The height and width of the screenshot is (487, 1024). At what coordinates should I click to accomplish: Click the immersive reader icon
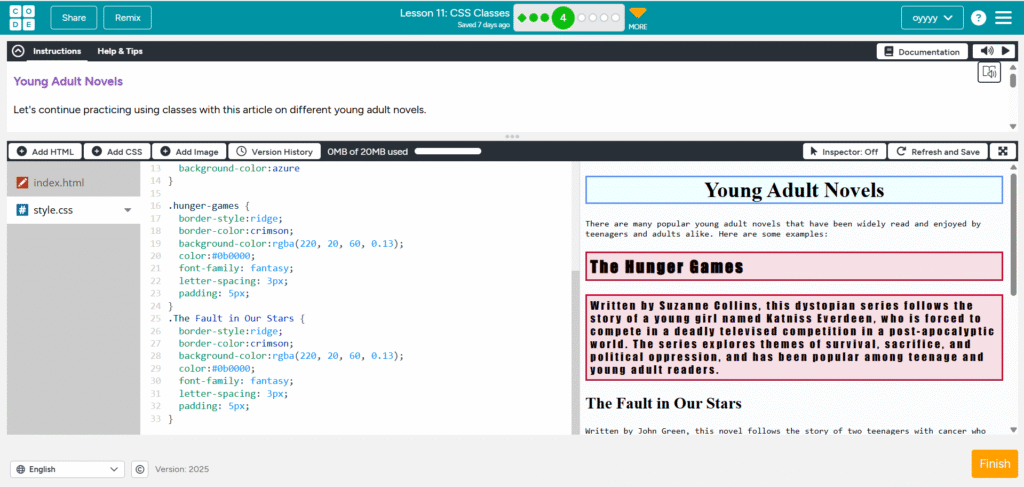pos(989,72)
